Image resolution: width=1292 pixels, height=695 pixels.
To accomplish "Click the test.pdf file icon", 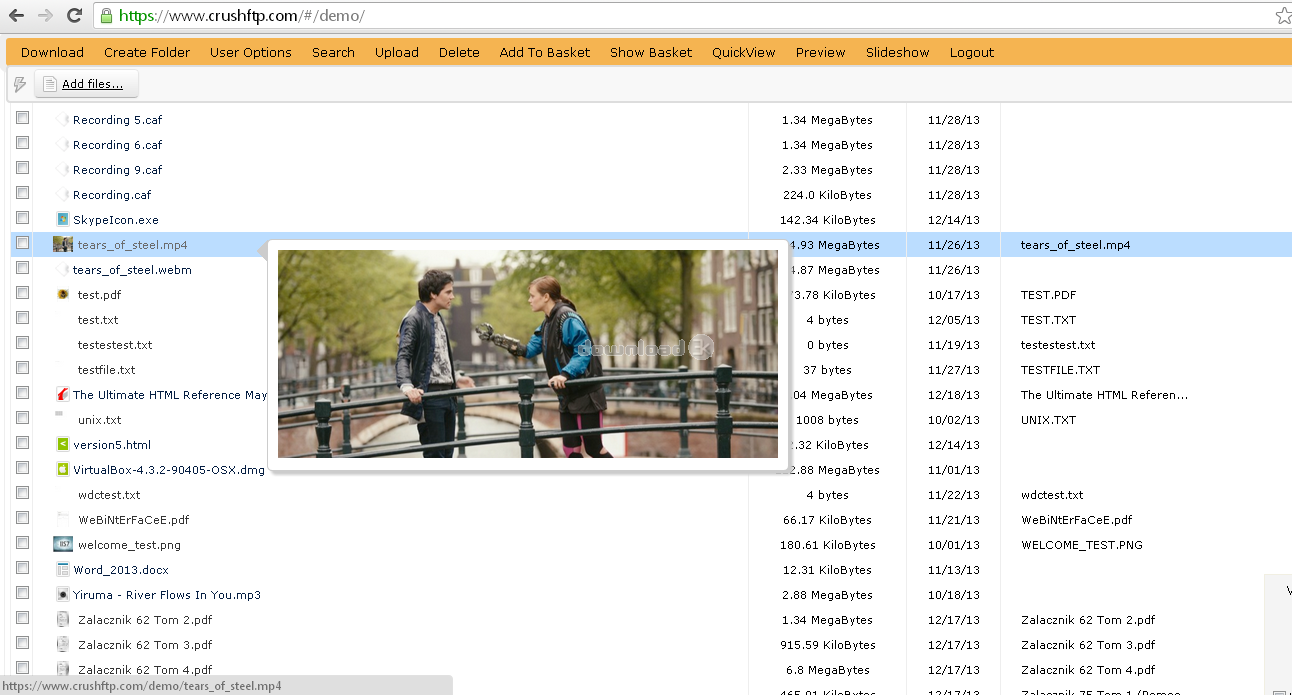I will click(63, 295).
